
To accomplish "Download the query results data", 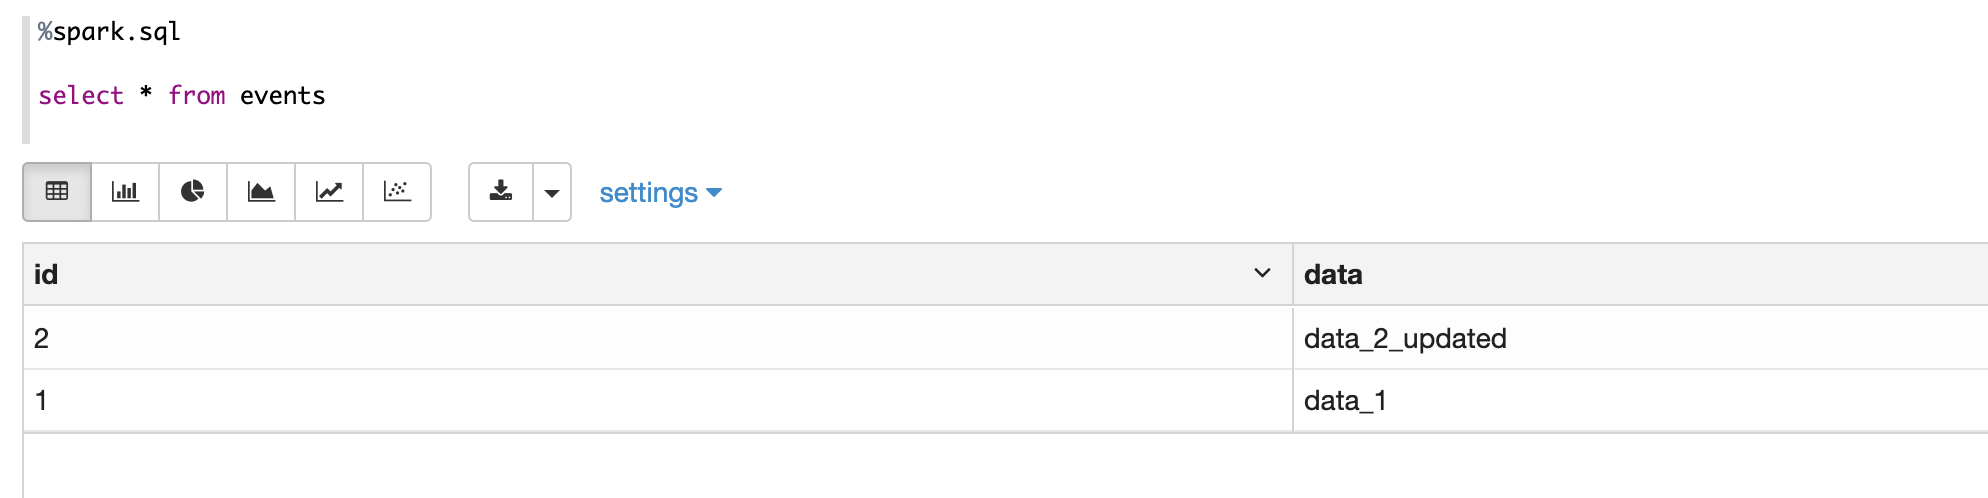I will [x=501, y=191].
